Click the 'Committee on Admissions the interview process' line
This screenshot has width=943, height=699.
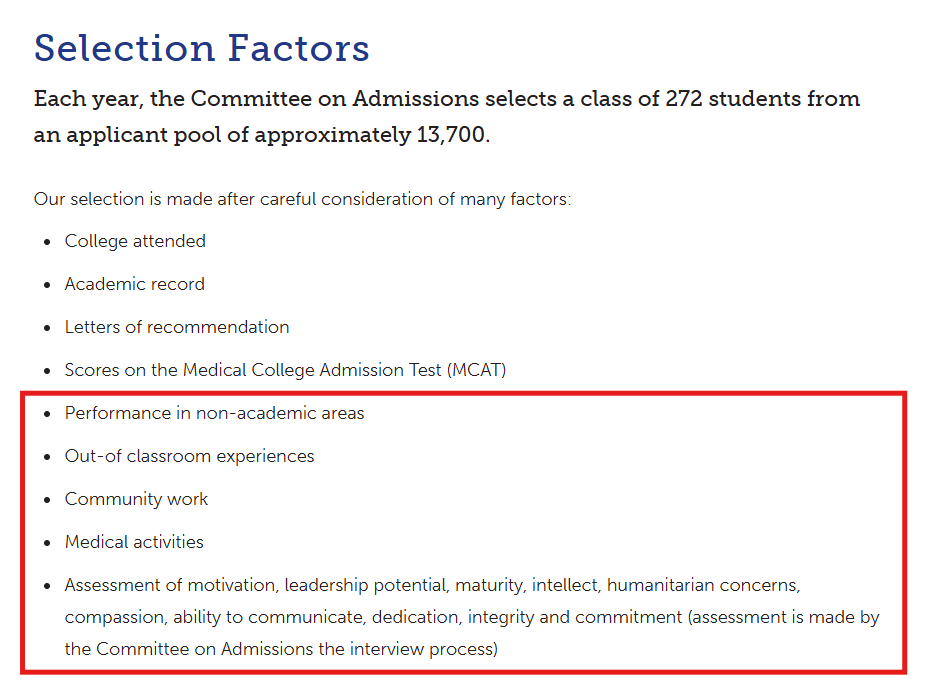click(x=281, y=649)
